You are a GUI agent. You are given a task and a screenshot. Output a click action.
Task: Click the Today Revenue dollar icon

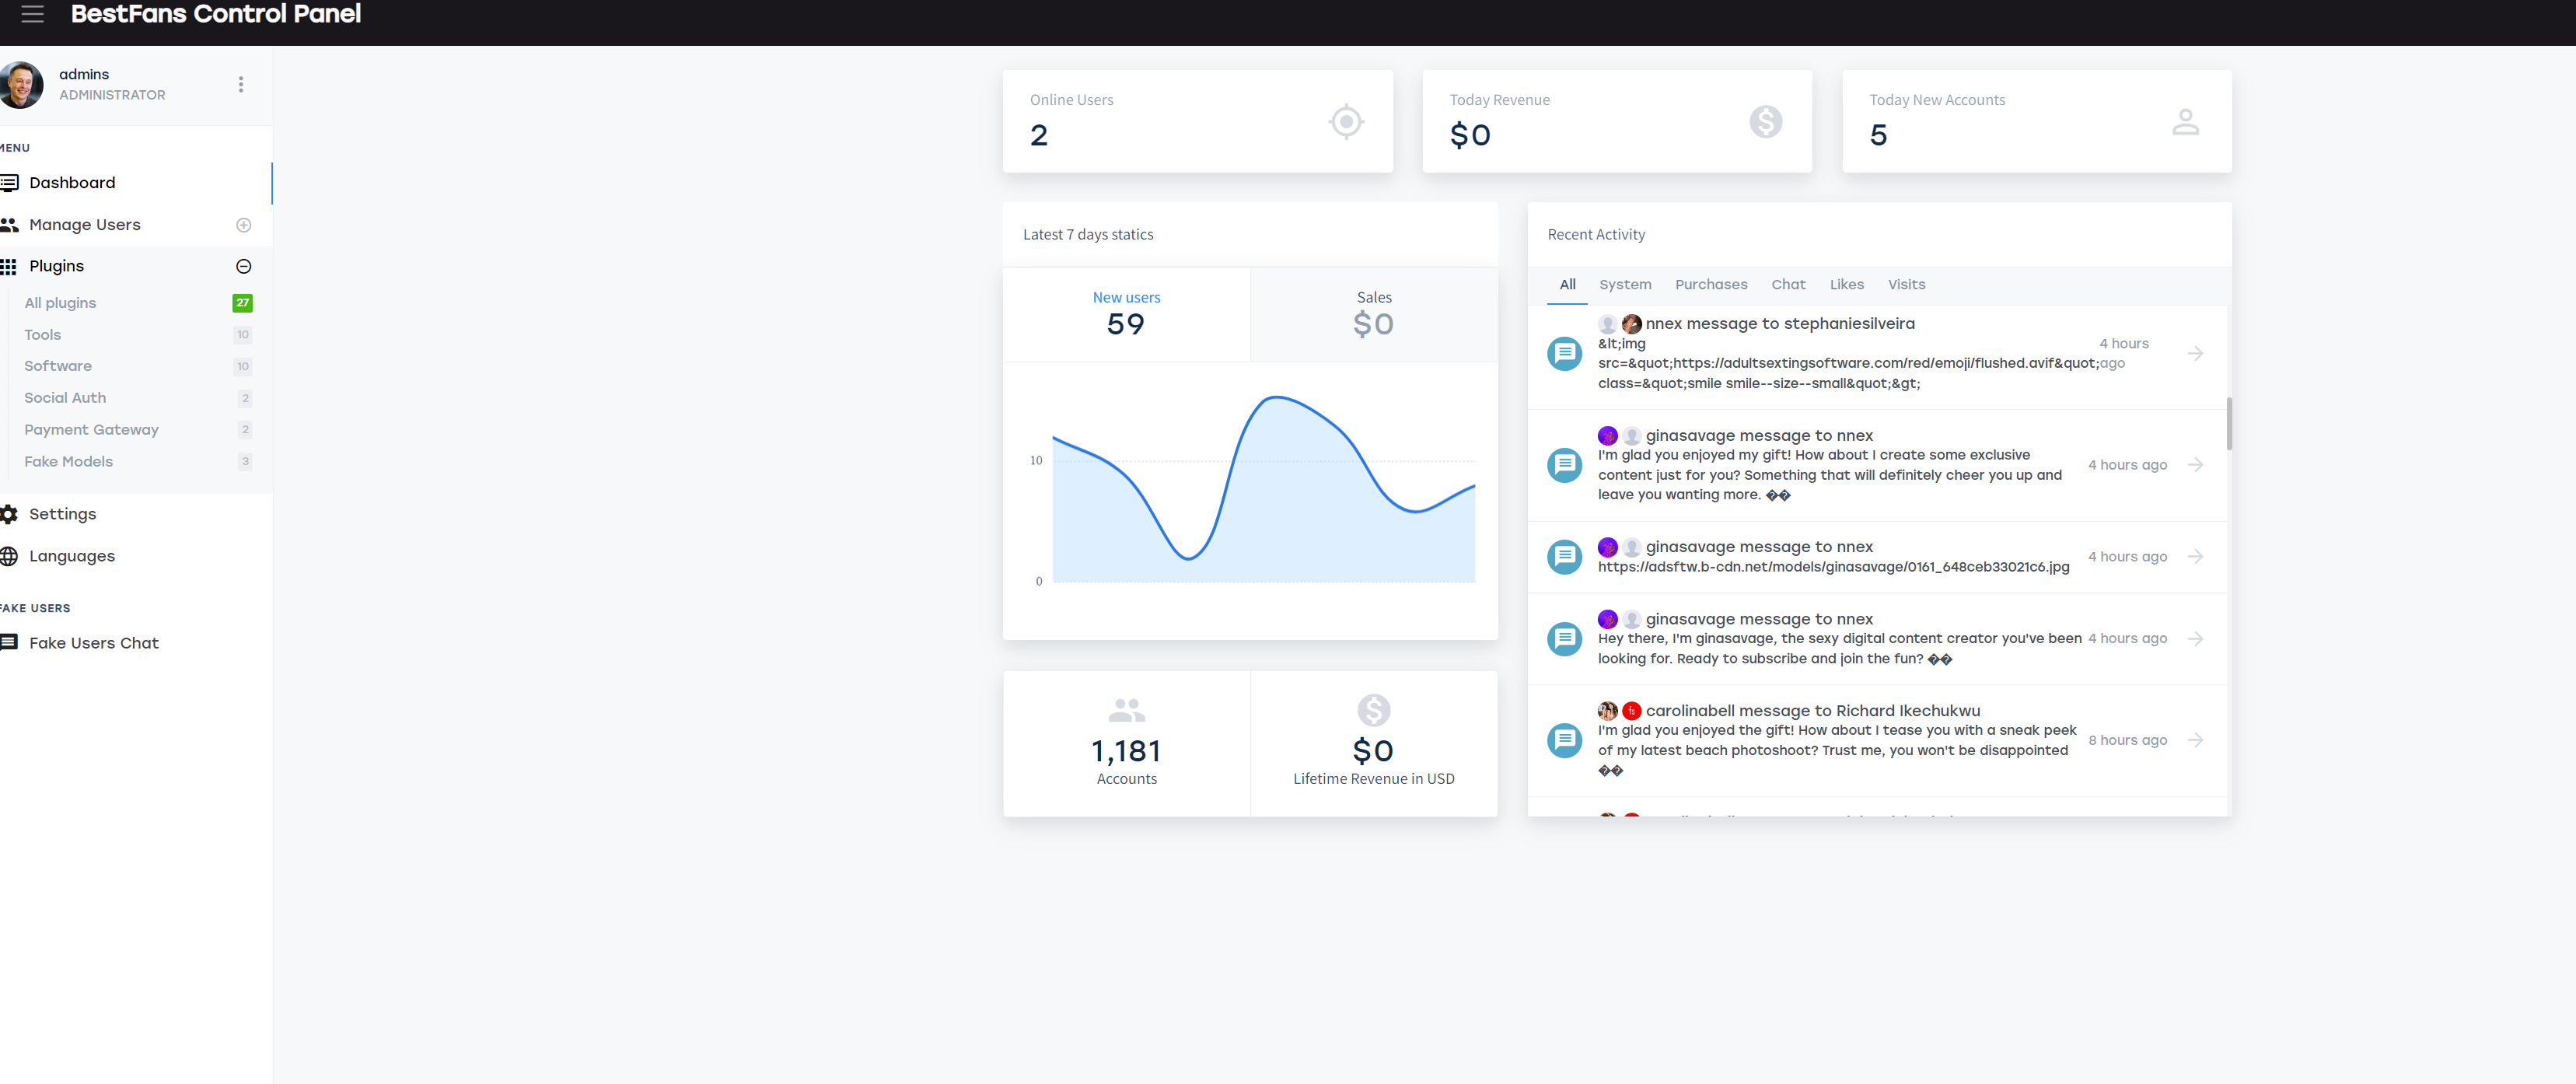point(1766,122)
